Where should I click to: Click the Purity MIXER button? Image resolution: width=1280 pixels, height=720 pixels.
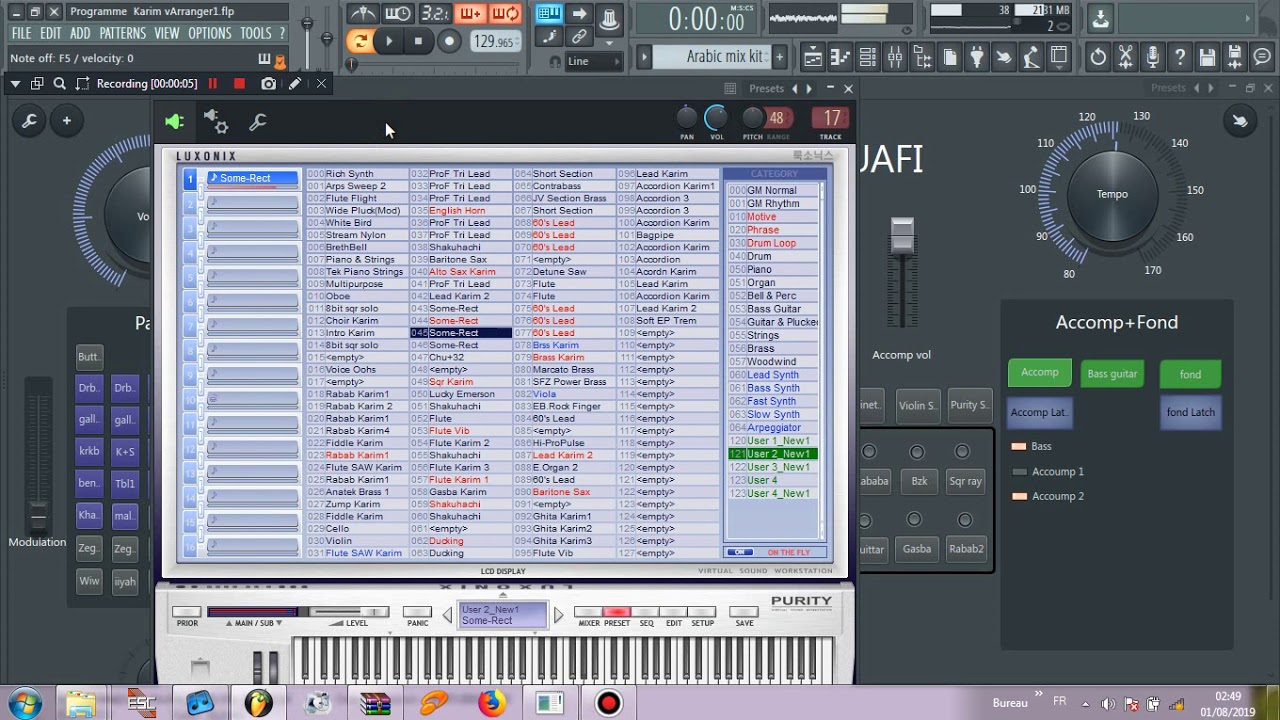click(589, 612)
